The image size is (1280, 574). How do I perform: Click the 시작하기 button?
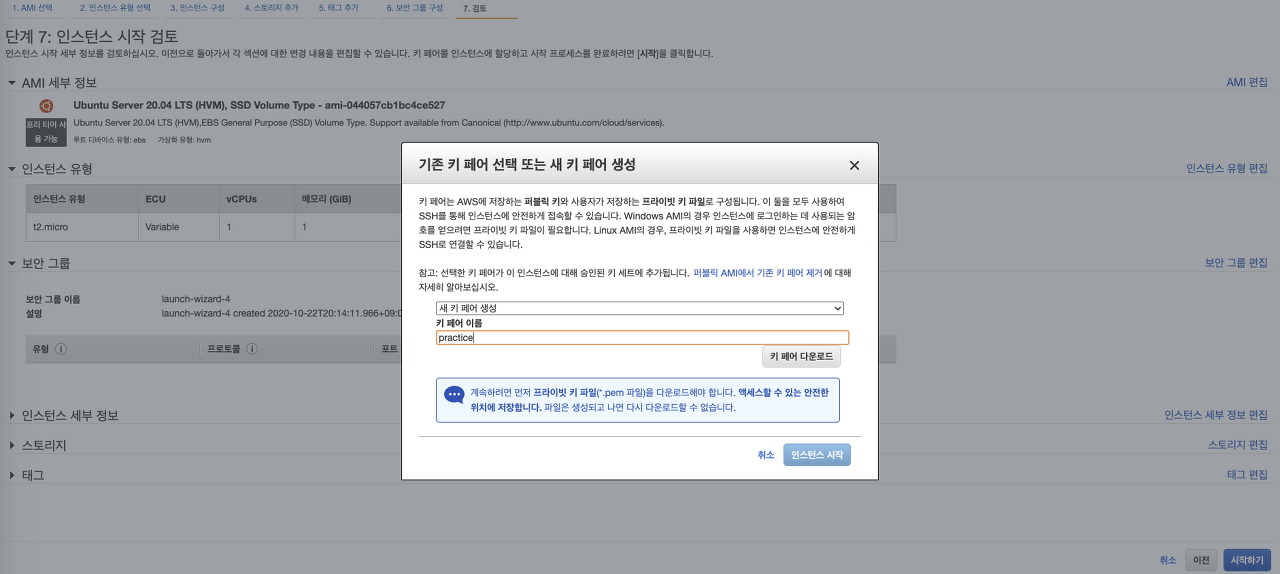1248,560
